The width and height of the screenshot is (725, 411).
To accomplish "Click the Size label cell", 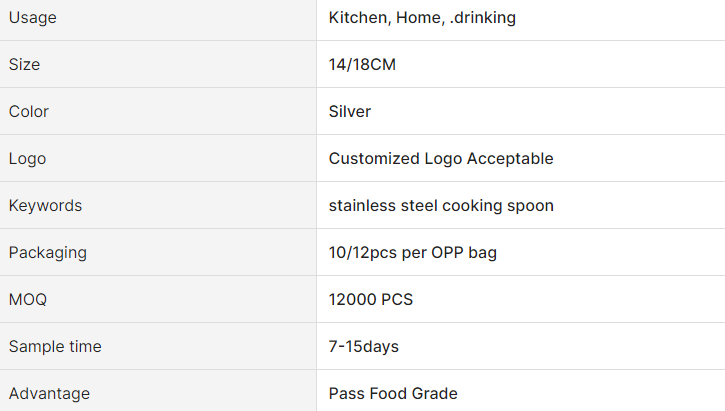I will point(25,65).
